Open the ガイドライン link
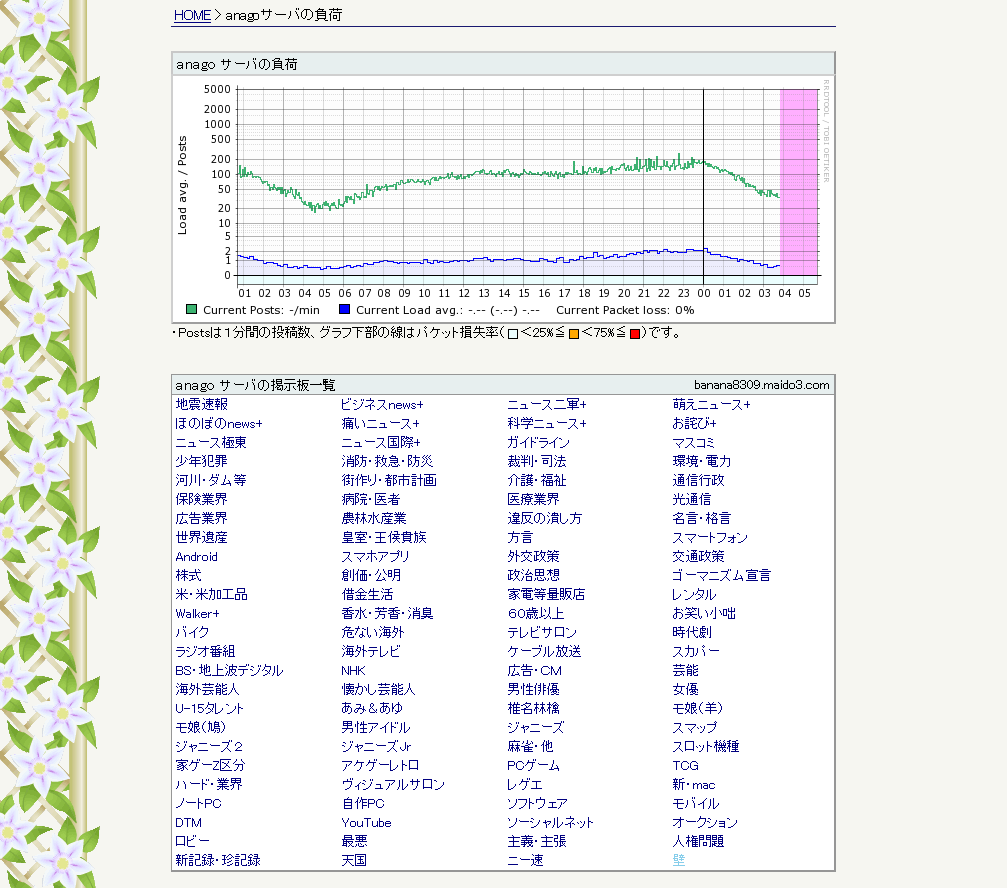The height and width of the screenshot is (888, 1007). tap(538, 442)
